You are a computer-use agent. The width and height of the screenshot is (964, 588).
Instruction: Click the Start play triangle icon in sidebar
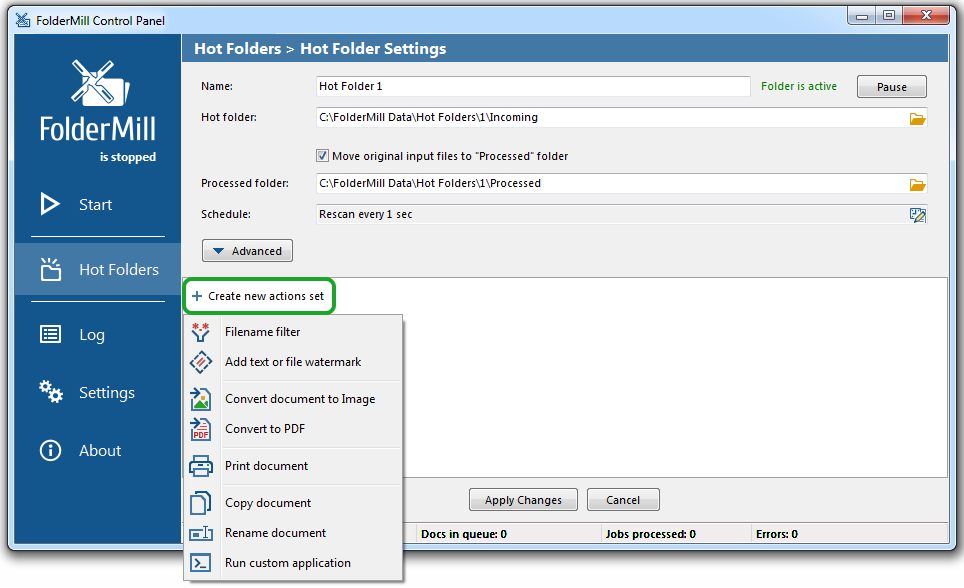point(50,204)
